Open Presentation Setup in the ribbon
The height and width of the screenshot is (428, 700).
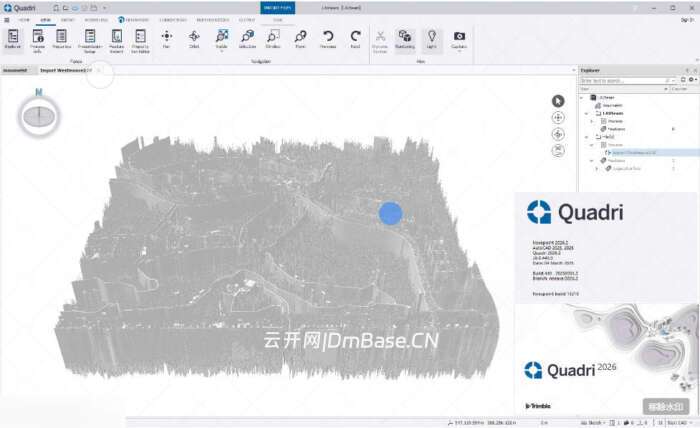[x=90, y=41]
